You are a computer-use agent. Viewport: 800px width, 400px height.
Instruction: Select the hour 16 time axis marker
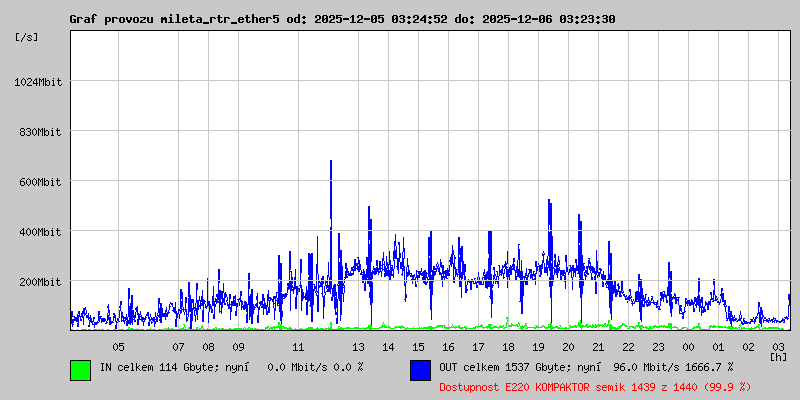click(x=448, y=347)
